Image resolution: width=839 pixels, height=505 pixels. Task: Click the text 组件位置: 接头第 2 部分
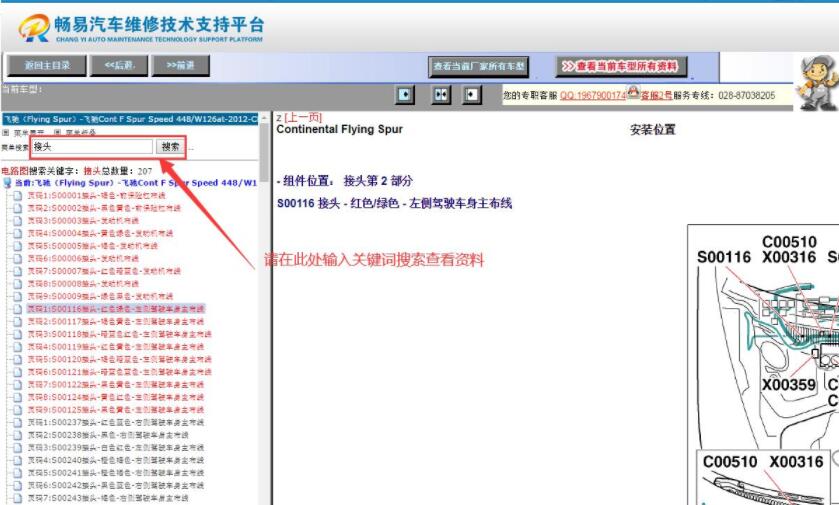pos(345,181)
